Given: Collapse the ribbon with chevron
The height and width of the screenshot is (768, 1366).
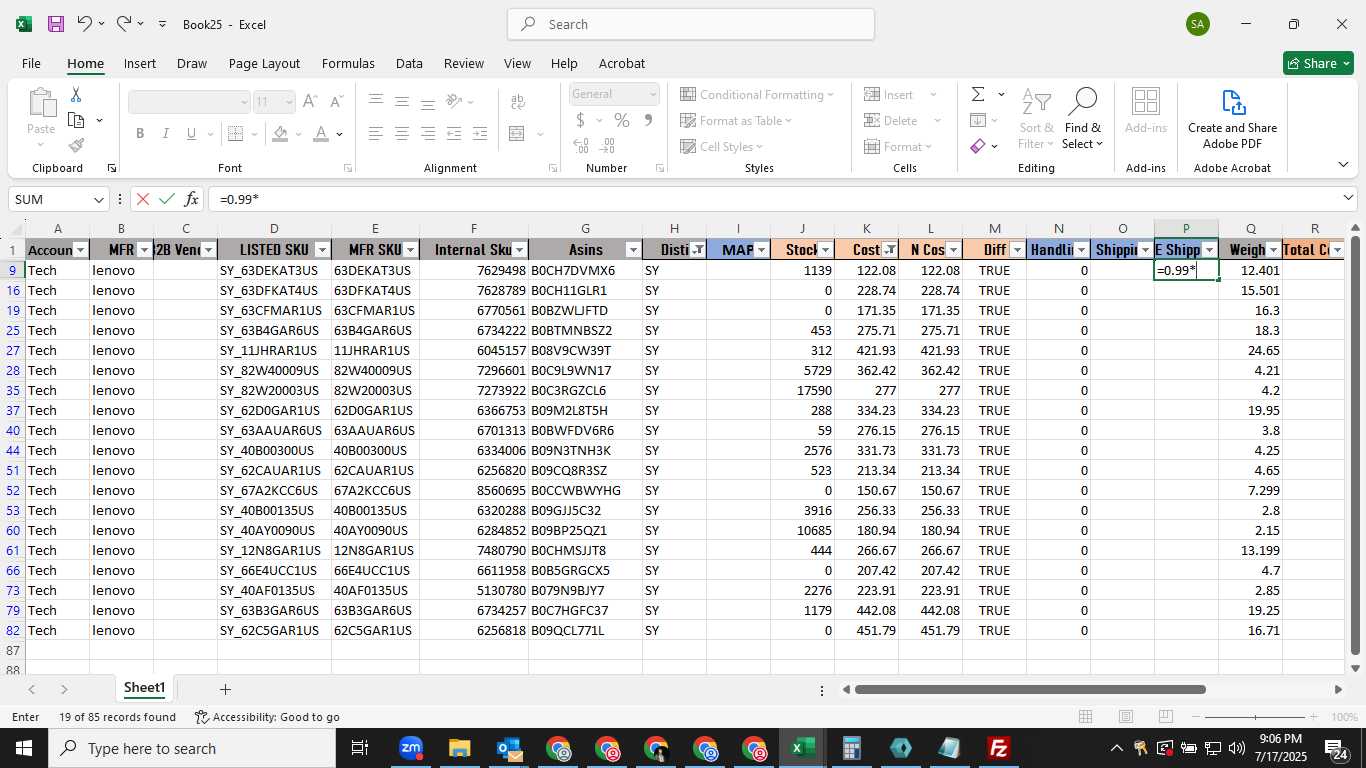Looking at the screenshot, I should click(1343, 165).
